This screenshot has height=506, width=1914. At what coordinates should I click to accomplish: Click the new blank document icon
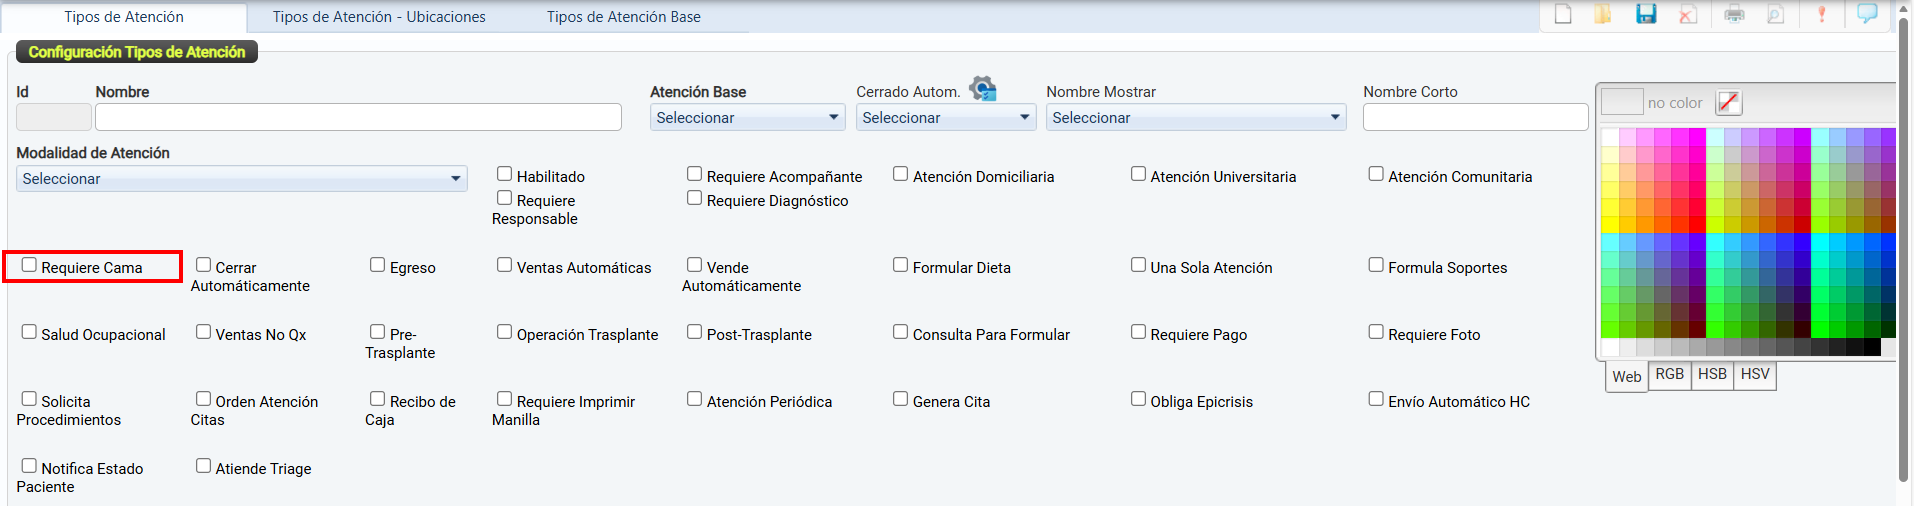click(x=1563, y=14)
